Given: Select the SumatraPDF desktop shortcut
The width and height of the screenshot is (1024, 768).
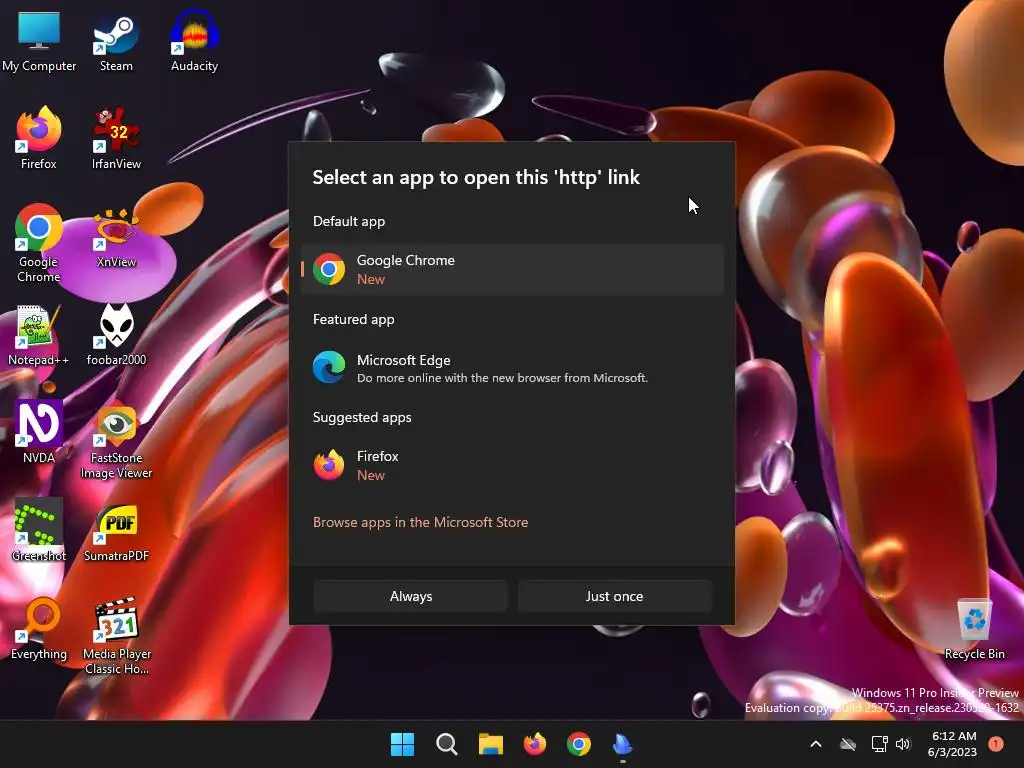Looking at the screenshot, I should [x=116, y=531].
